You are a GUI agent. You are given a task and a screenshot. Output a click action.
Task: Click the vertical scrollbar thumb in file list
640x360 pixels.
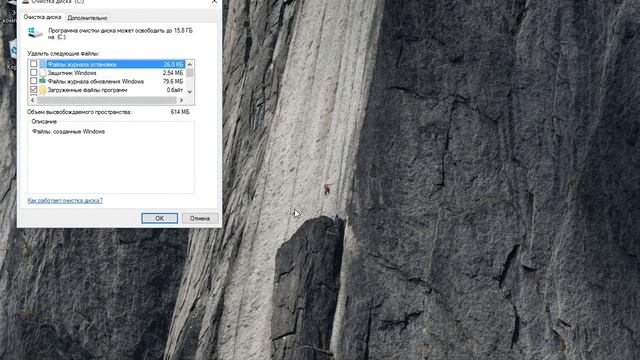click(189, 73)
